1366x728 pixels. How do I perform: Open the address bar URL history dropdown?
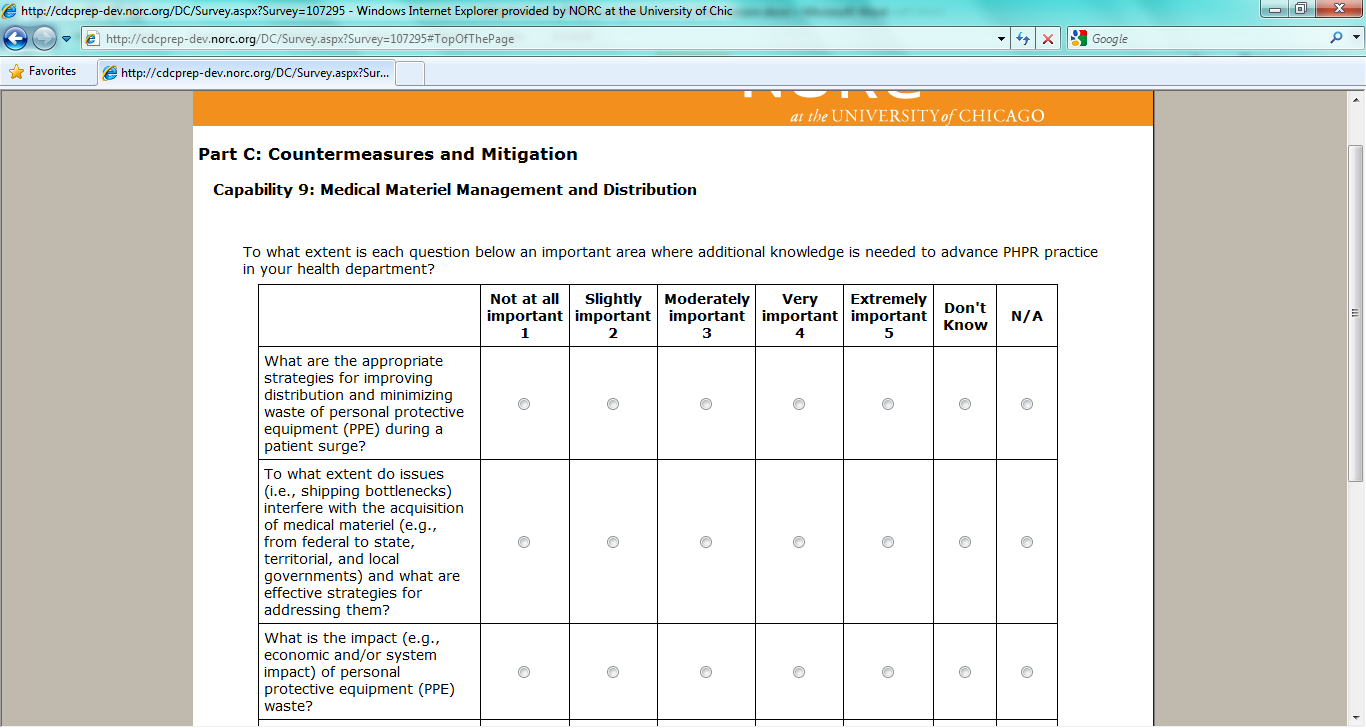coord(1002,39)
